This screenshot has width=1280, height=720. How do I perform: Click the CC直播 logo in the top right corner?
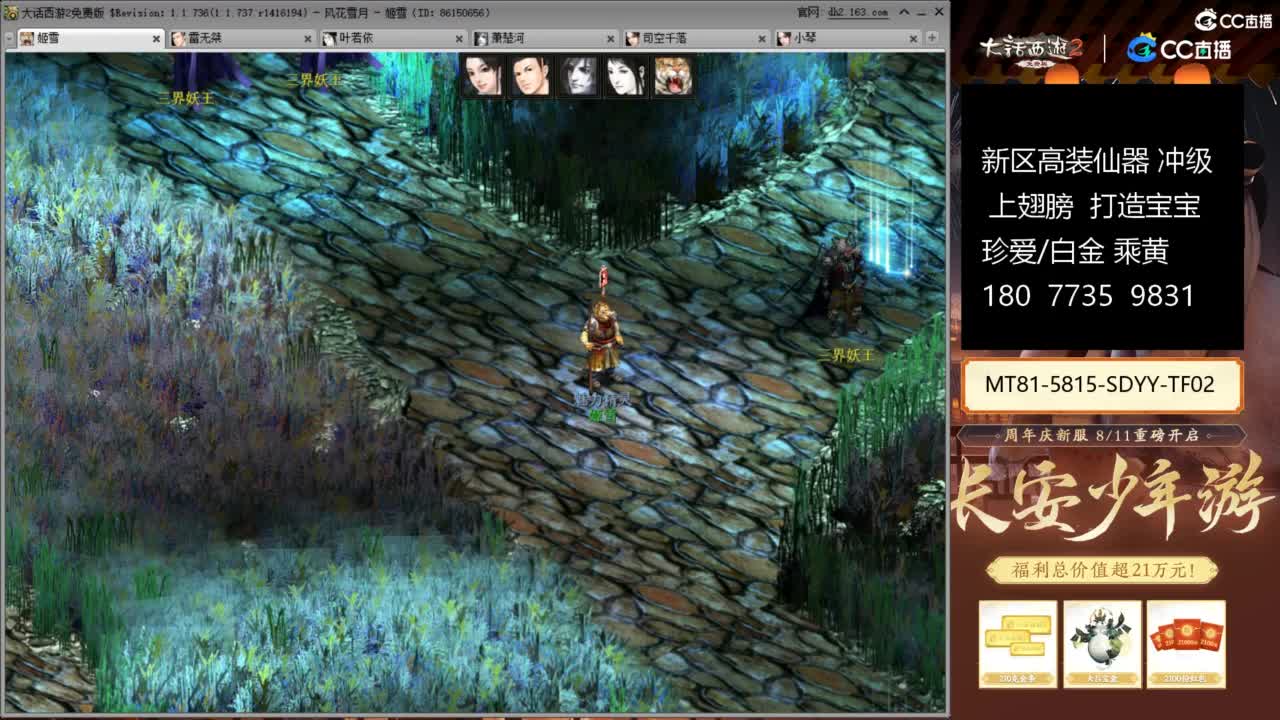point(1233,20)
